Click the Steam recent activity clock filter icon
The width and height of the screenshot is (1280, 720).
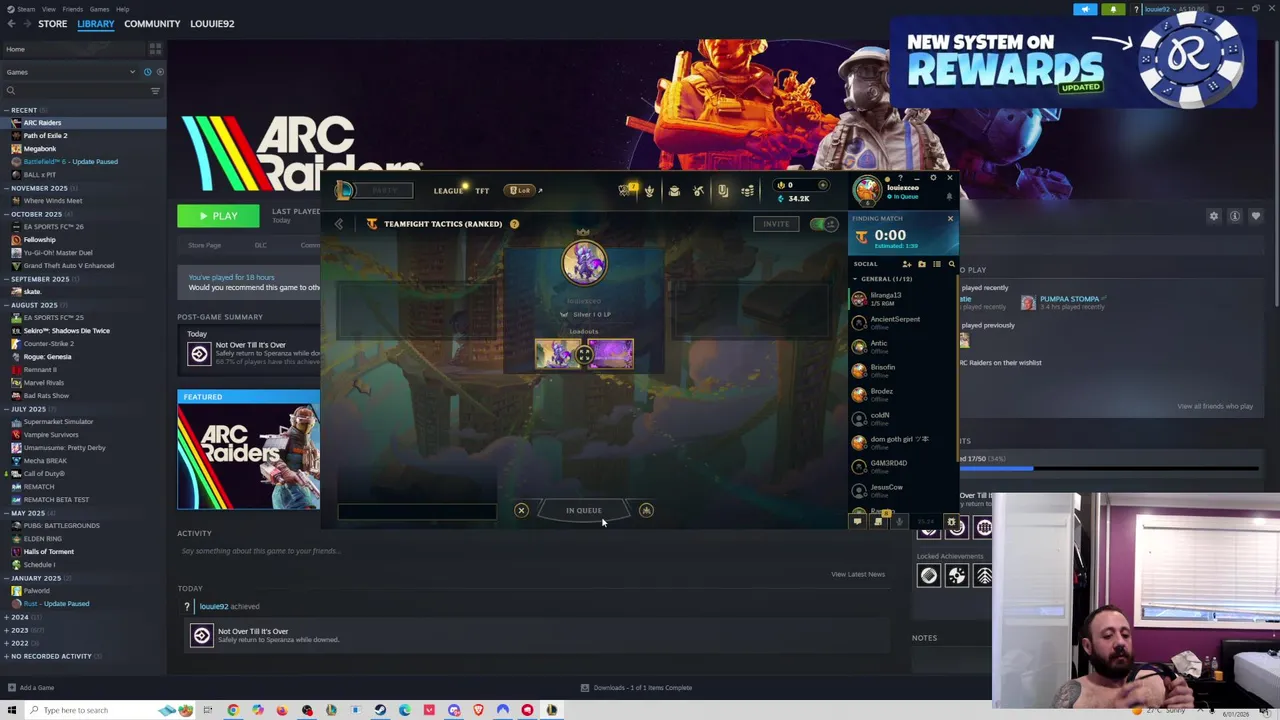147,72
